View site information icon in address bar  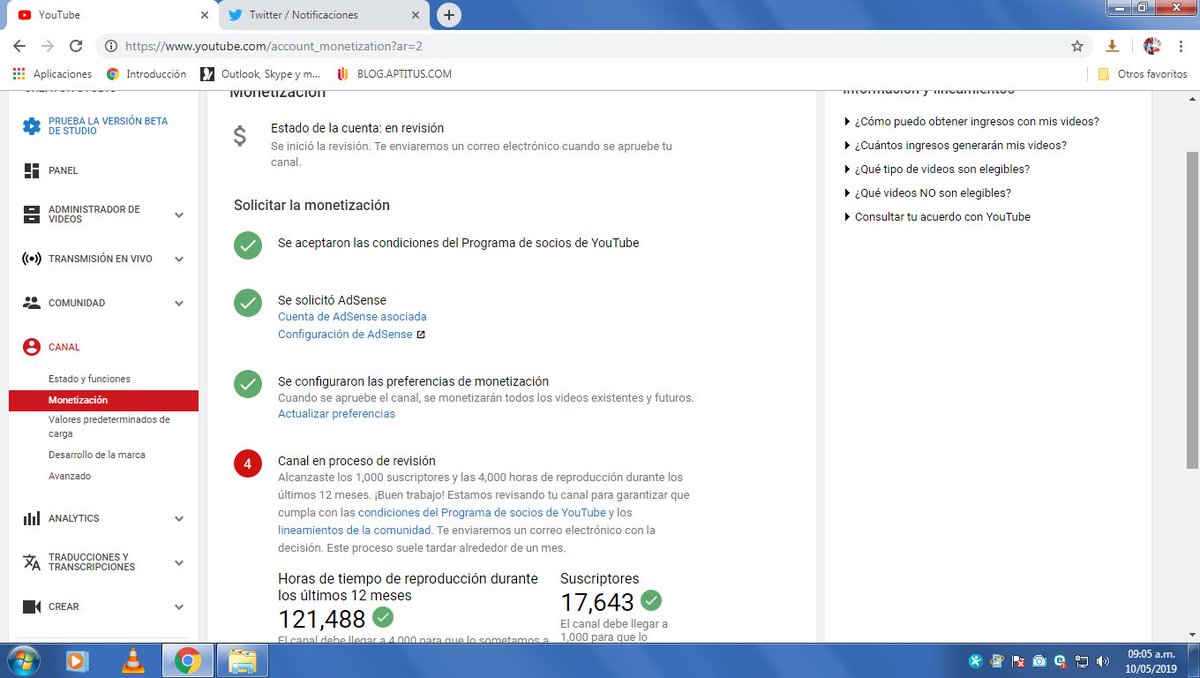[x=111, y=46]
